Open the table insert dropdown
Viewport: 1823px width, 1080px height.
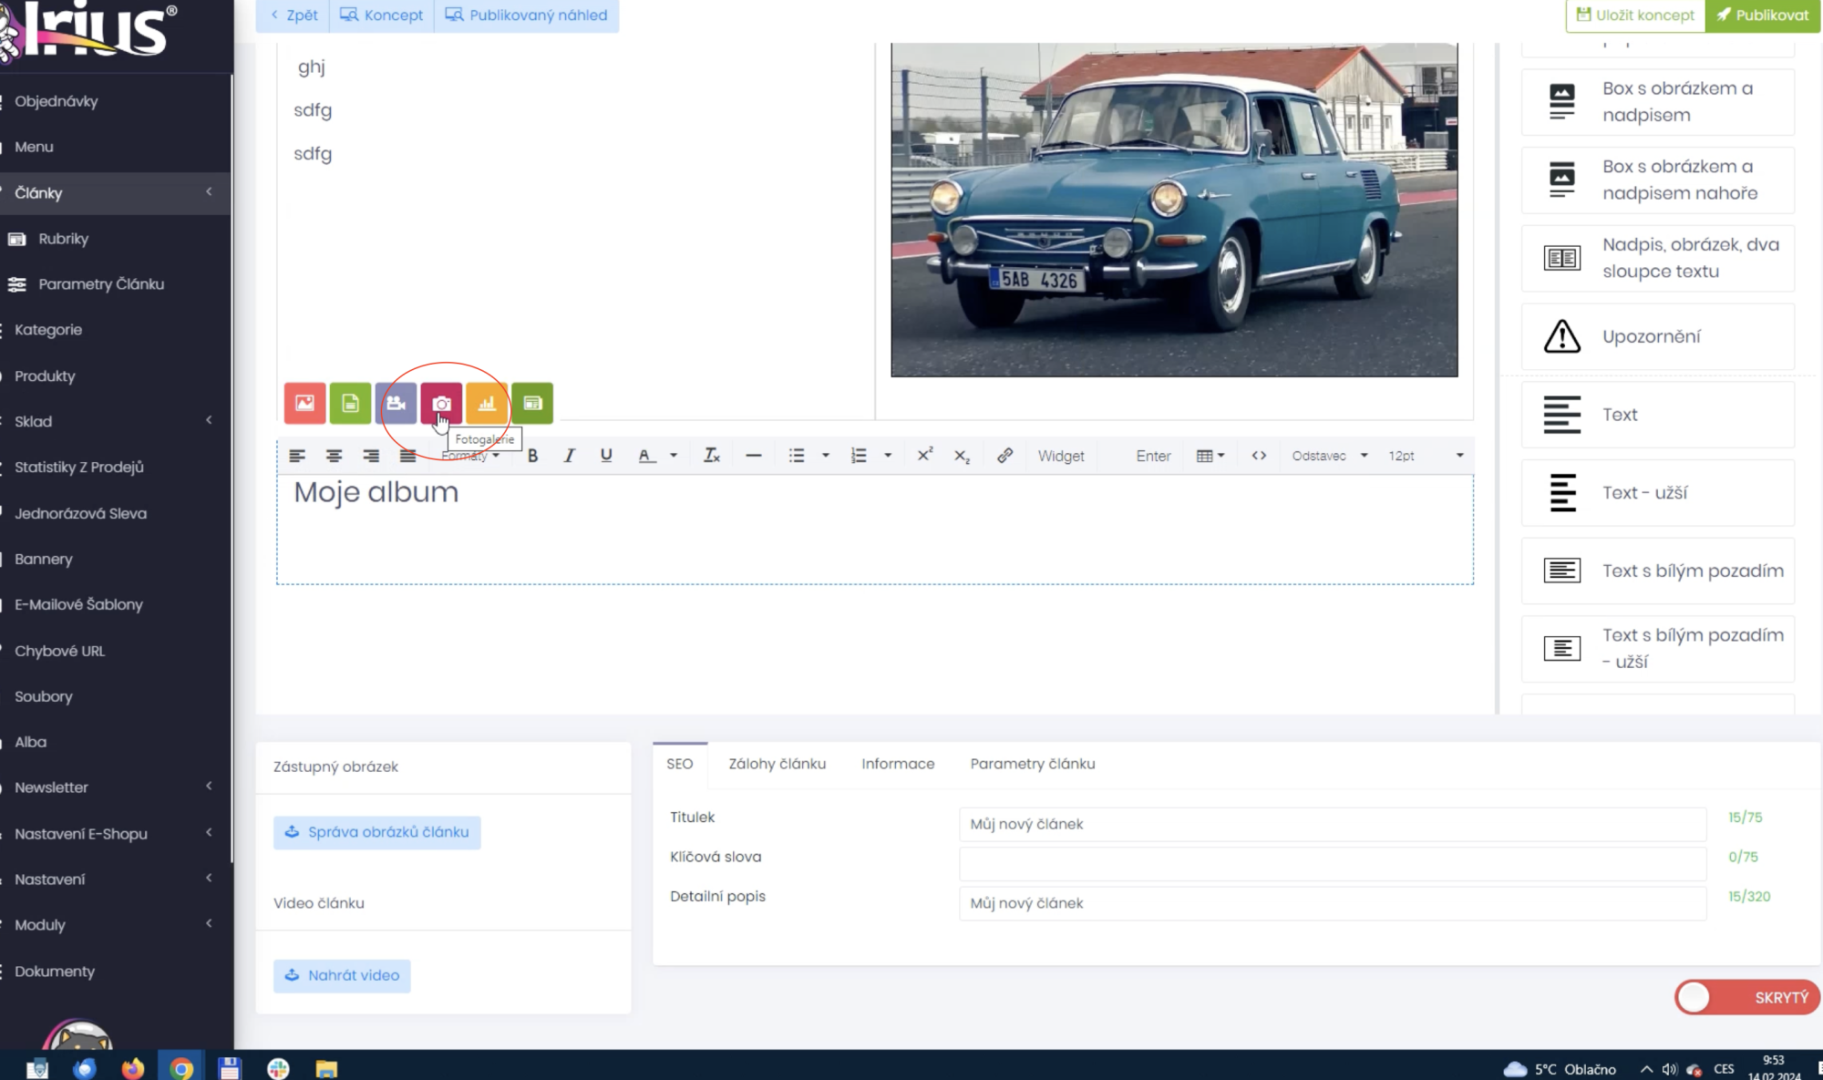point(1210,456)
